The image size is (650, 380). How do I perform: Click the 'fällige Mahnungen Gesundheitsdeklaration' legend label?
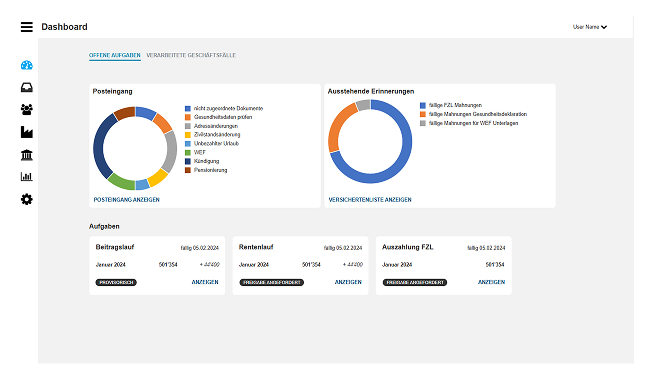click(478, 114)
